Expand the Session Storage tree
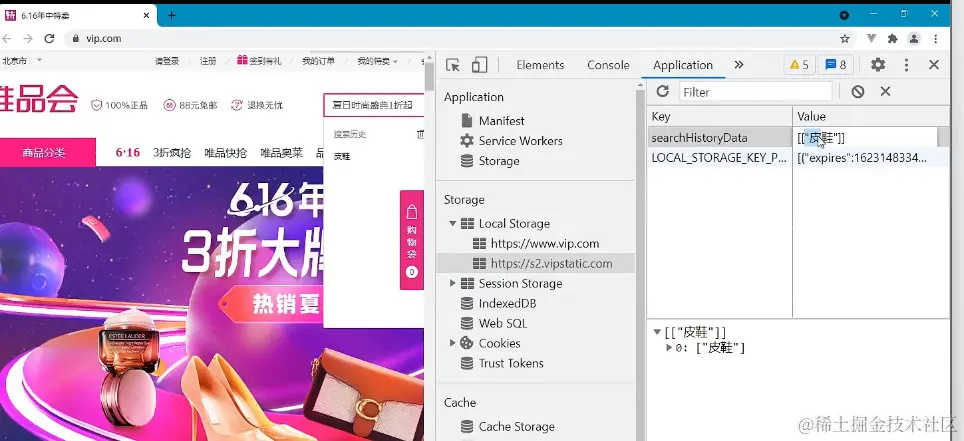Image resolution: width=964 pixels, height=441 pixels. [x=453, y=283]
